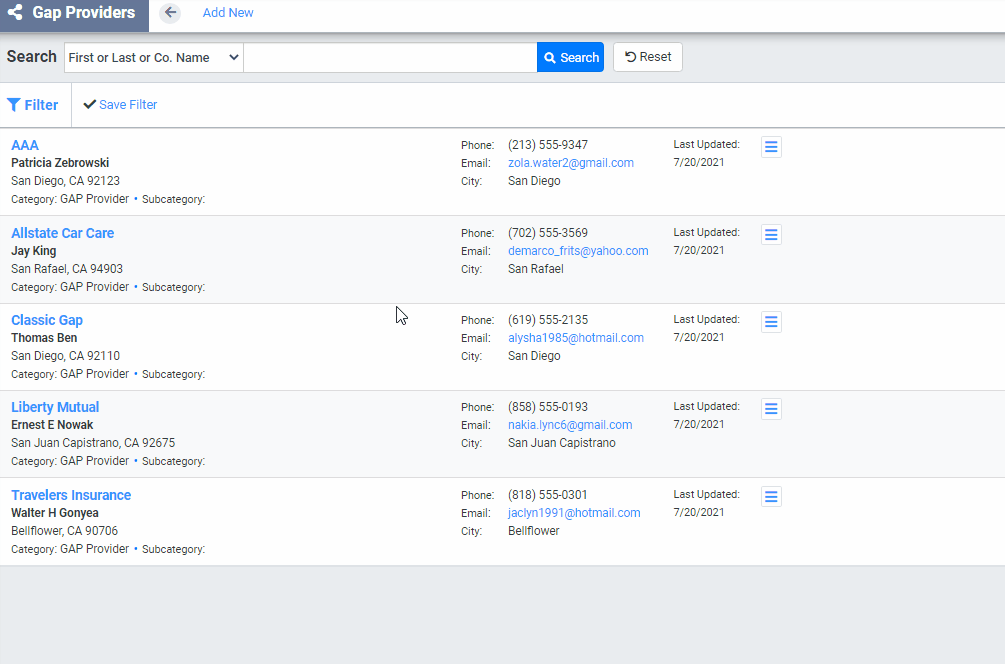Image resolution: width=1005 pixels, height=664 pixels.
Task: Email jaclyn1991@hotmail.com
Action: click(574, 513)
